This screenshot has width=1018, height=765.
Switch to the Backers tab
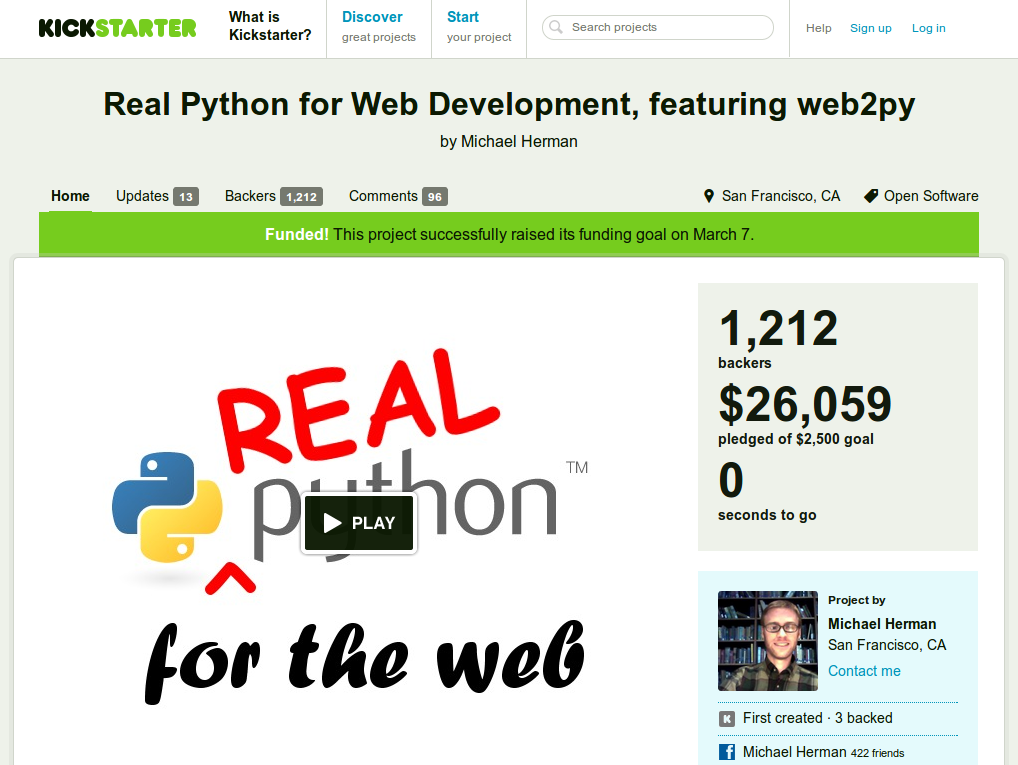pos(273,196)
